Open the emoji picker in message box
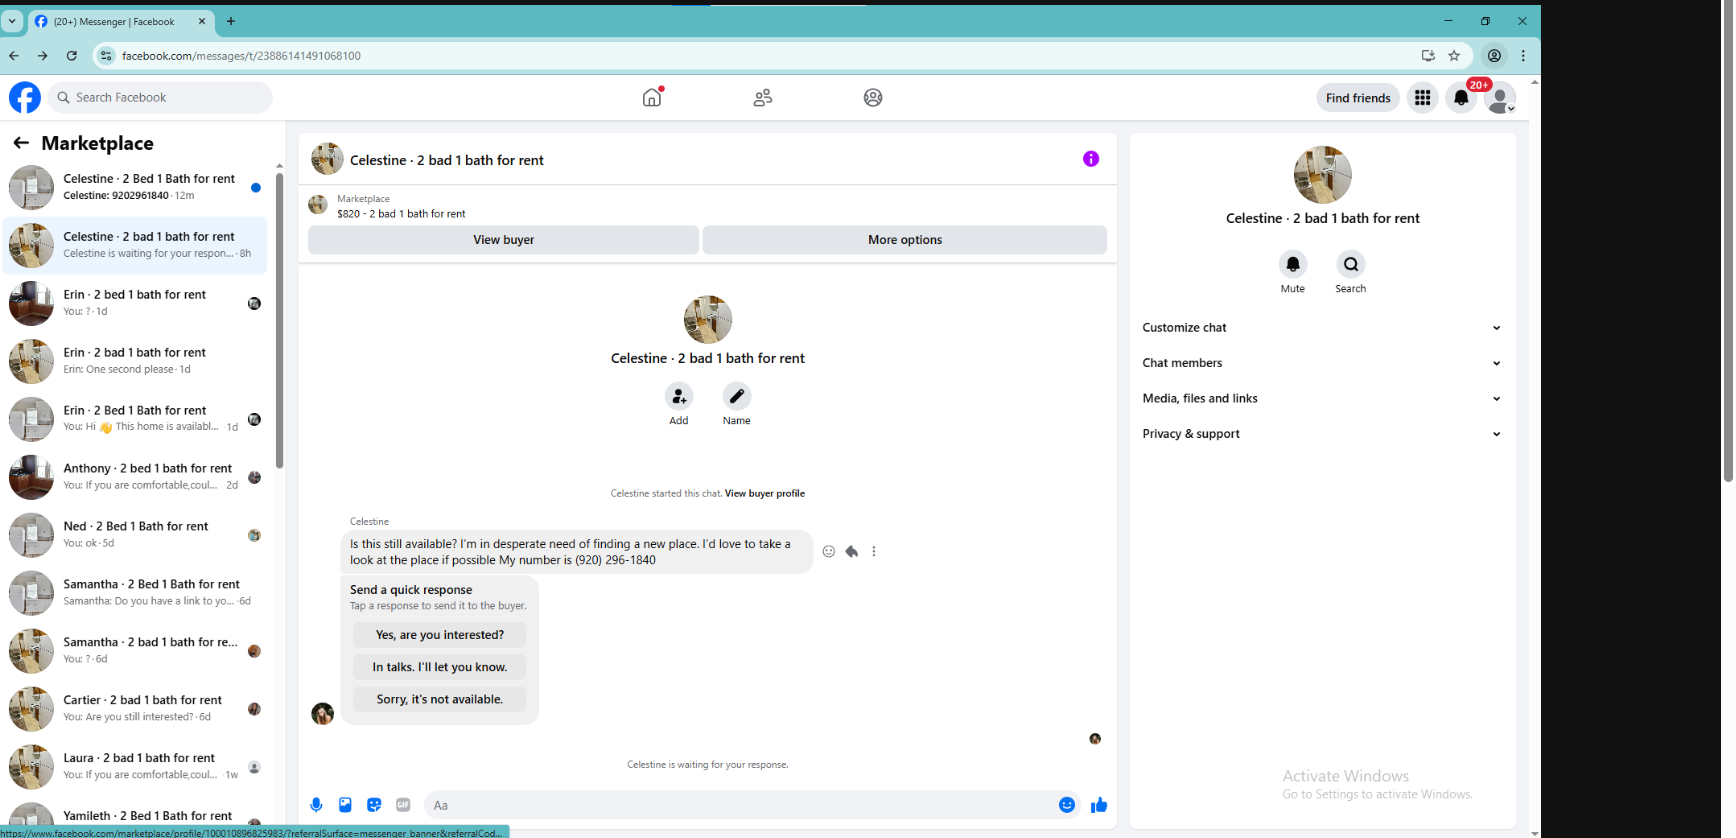Screen dimensions: 1736x838 [x=1067, y=805]
